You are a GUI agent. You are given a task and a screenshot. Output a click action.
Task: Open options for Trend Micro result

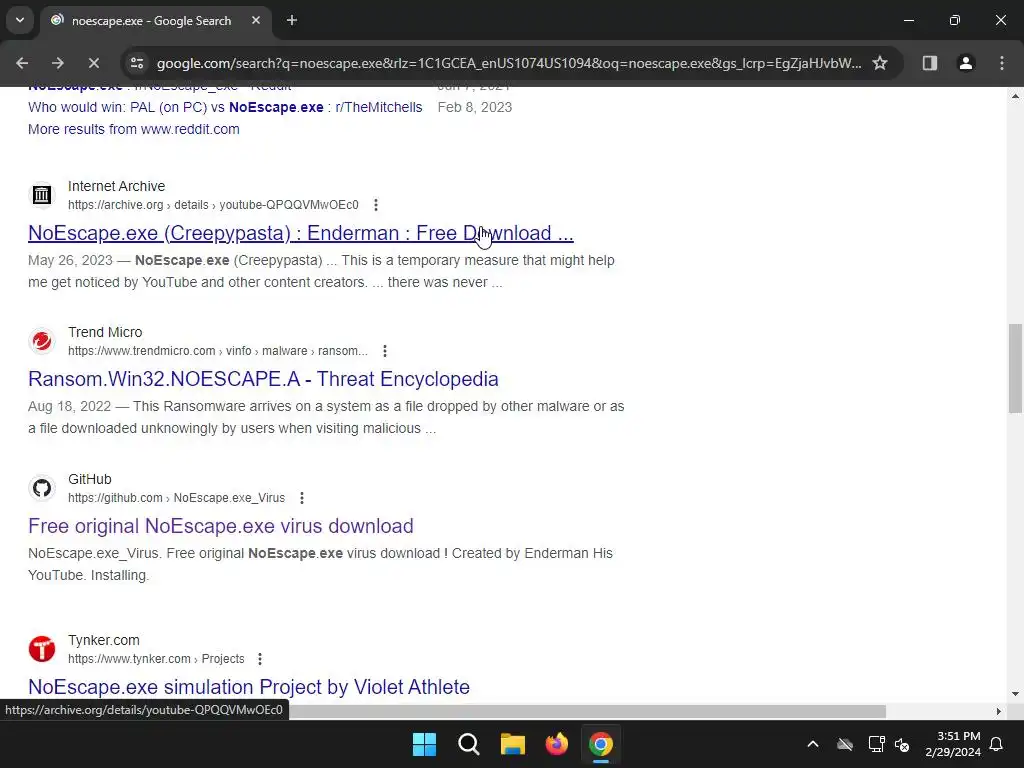[385, 351]
